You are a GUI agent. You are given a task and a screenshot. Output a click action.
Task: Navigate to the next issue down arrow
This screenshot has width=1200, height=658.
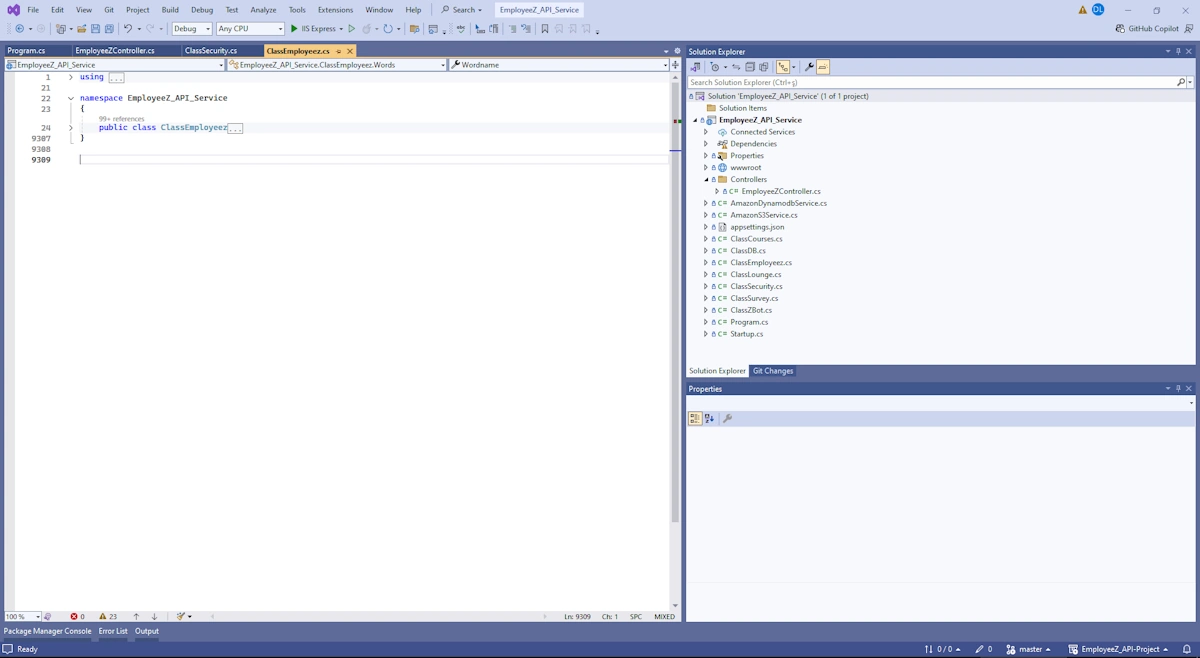[x=154, y=616]
